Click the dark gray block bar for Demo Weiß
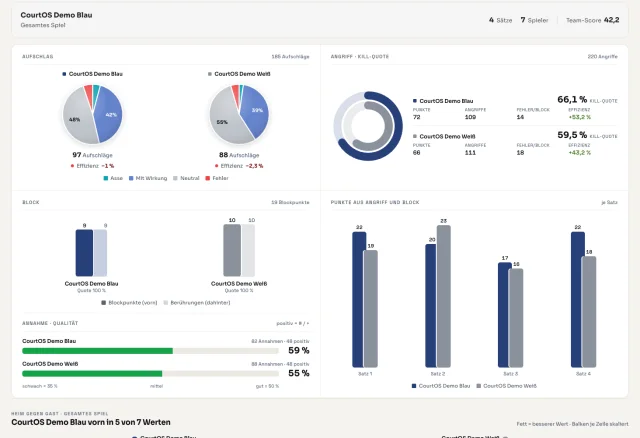 (232, 250)
